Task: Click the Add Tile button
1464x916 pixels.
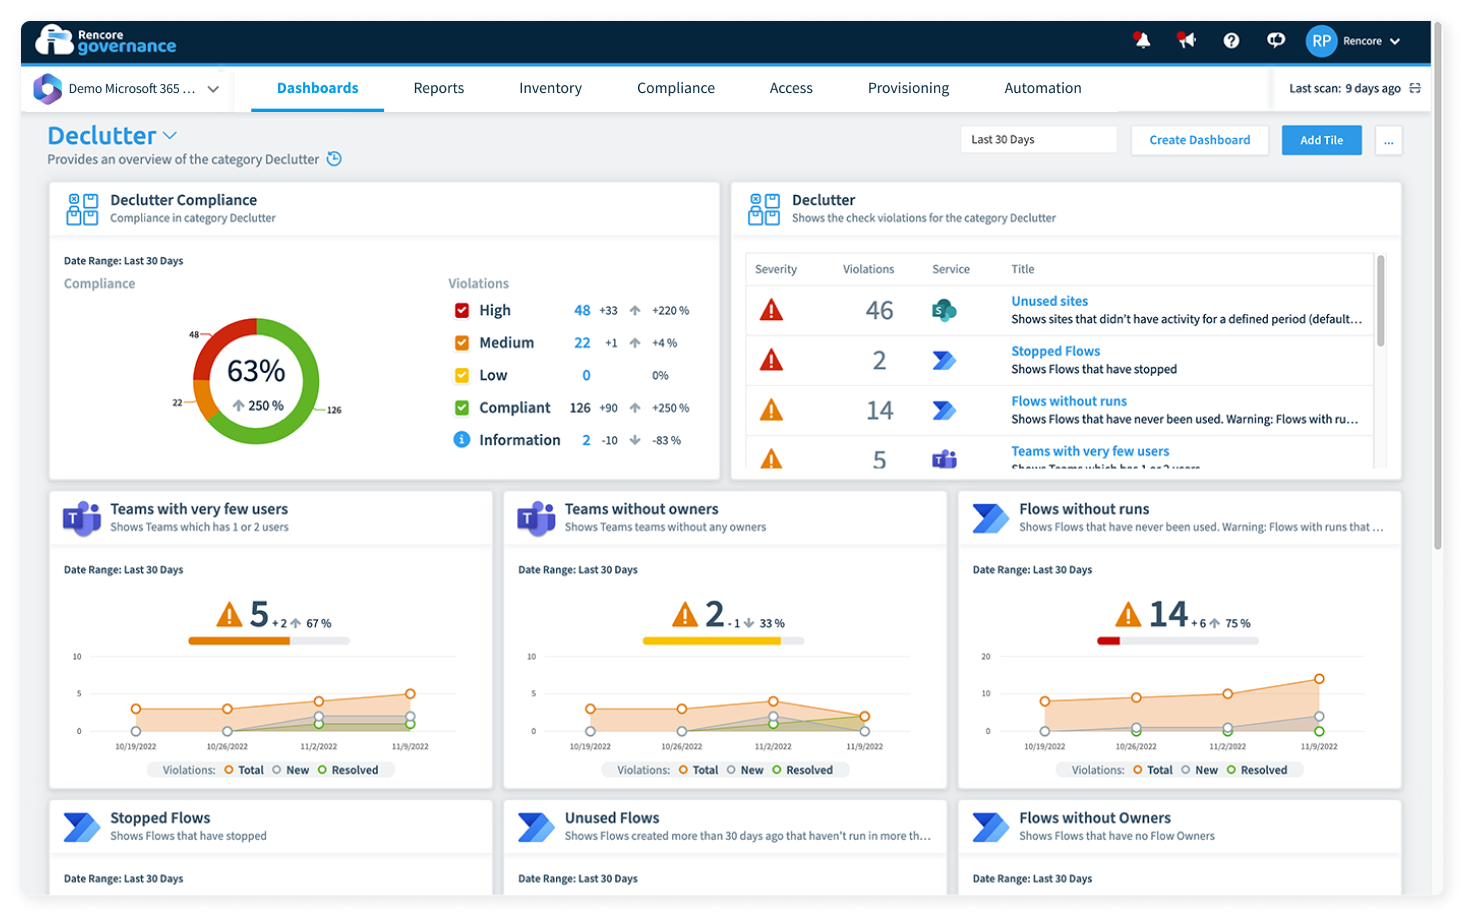Action: (x=1321, y=140)
